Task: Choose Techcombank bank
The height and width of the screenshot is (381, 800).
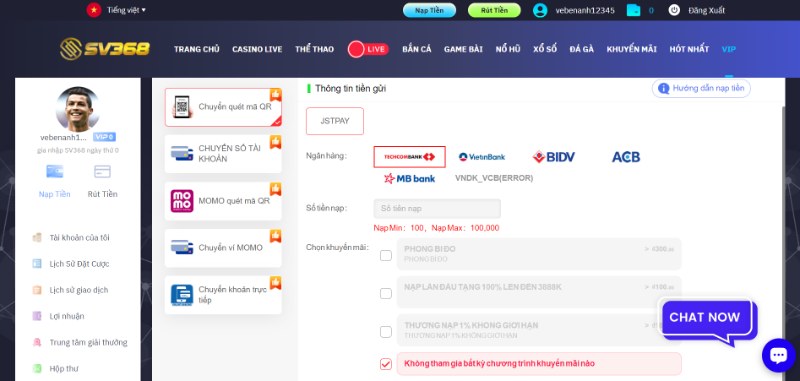Action: [x=409, y=157]
